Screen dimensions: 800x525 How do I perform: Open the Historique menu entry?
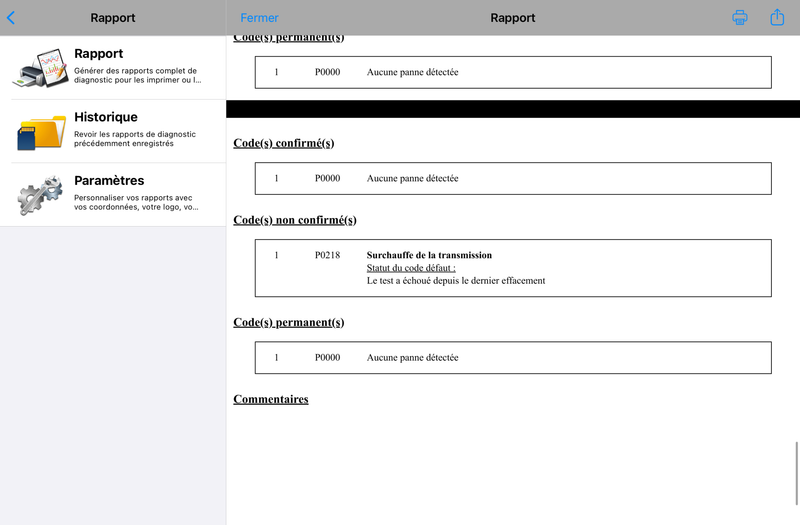tap(113, 131)
